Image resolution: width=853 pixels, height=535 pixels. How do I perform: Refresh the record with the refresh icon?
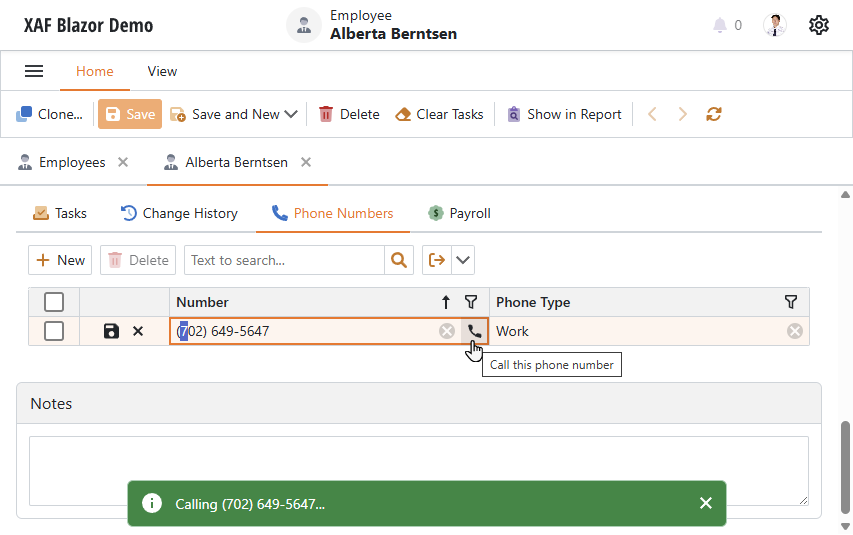point(714,114)
